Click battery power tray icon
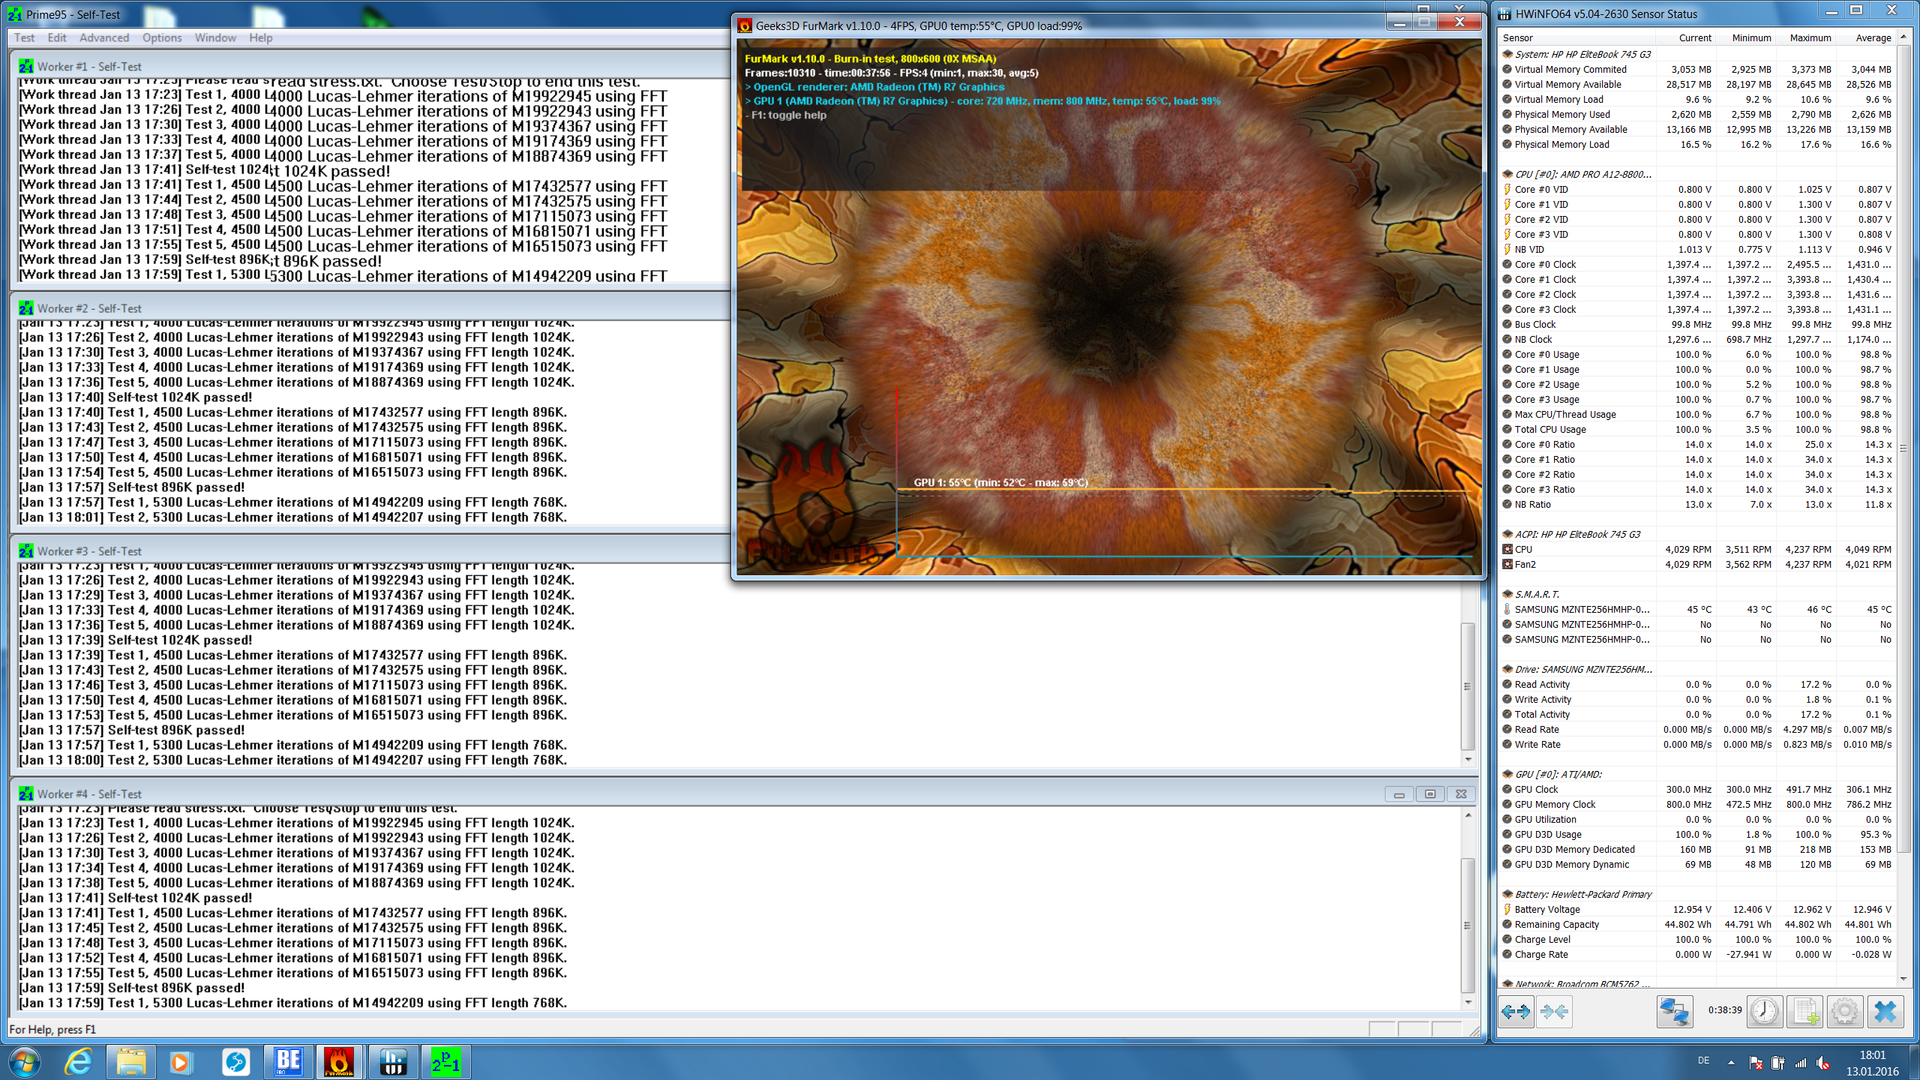Image resolution: width=1920 pixels, height=1080 pixels. [x=1778, y=1063]
